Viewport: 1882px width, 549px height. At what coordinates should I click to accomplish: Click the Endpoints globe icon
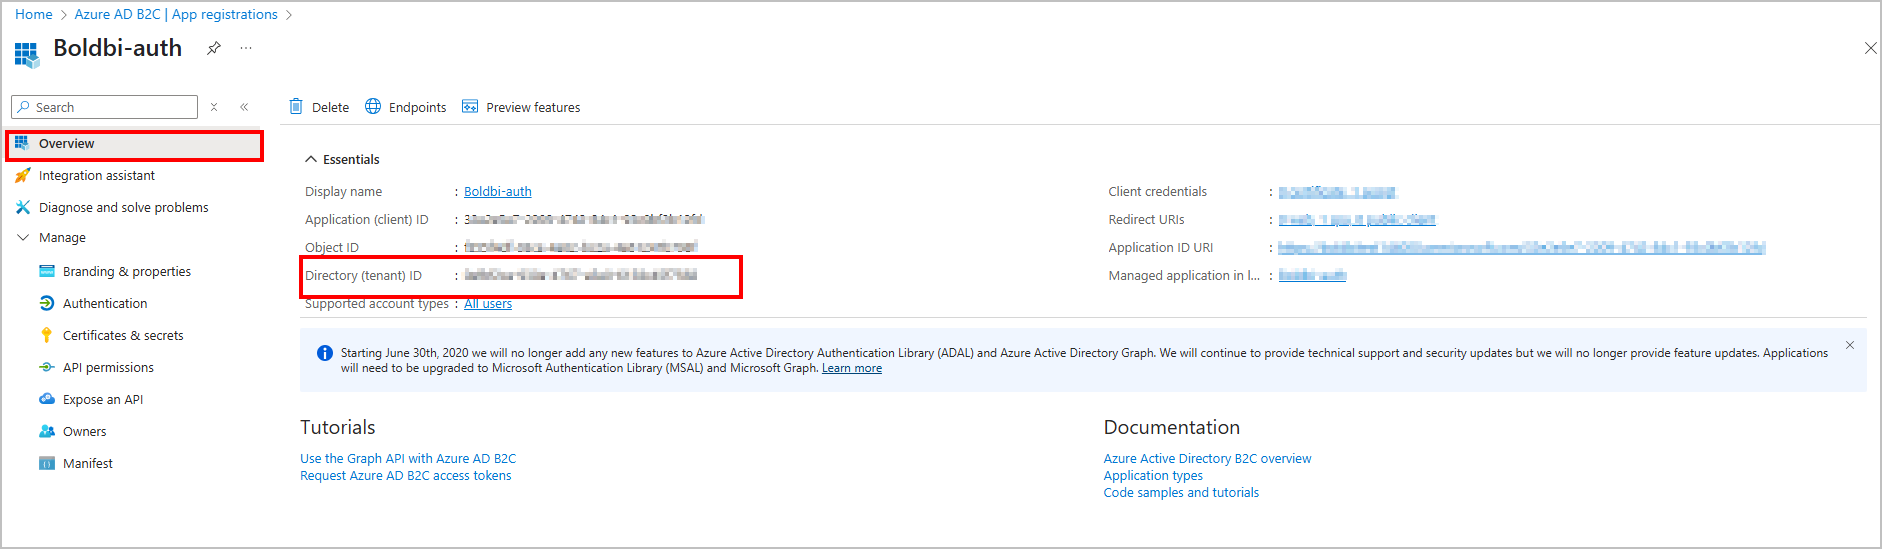tap(373, 106)
